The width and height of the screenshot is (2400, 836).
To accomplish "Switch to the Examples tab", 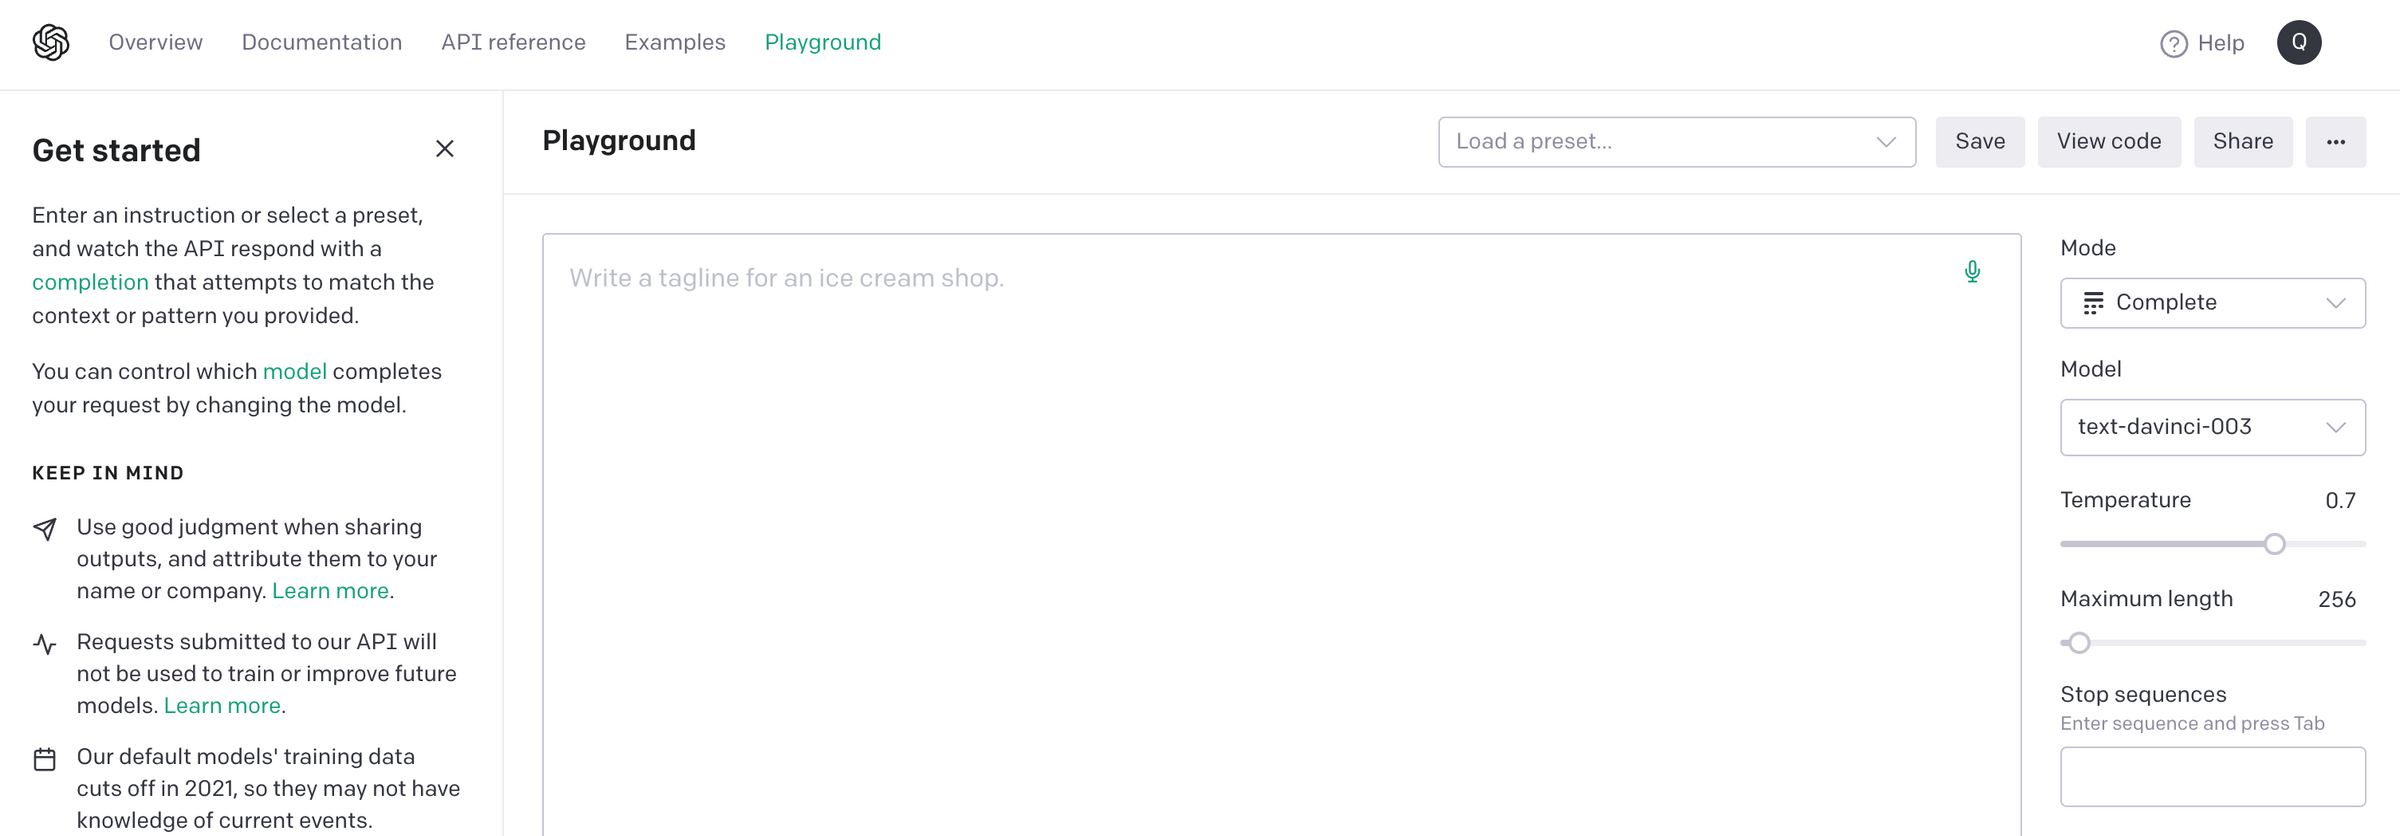I will coord(675,42).
